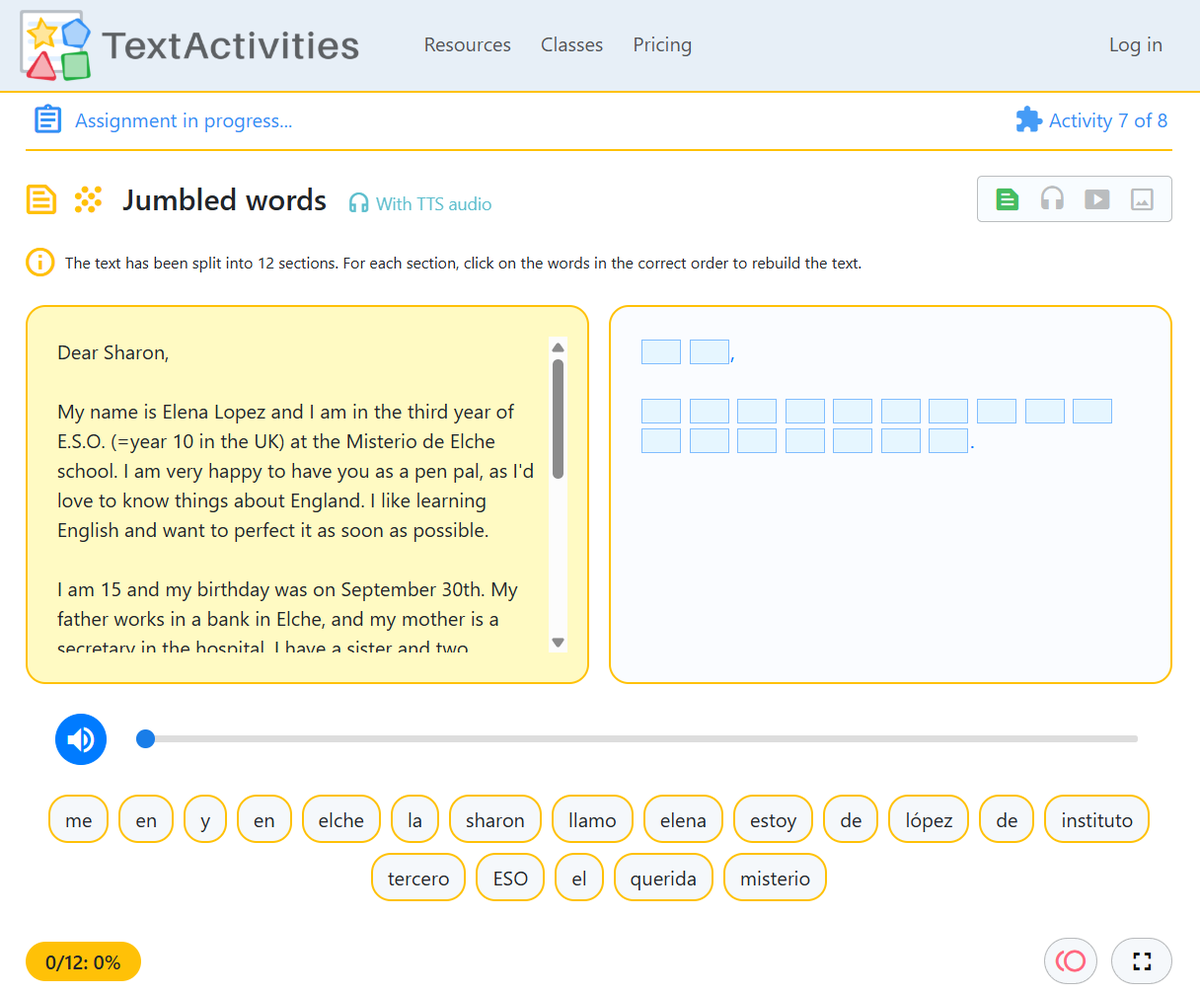Click the TextActivities shapes logo

tap(56, 46)
